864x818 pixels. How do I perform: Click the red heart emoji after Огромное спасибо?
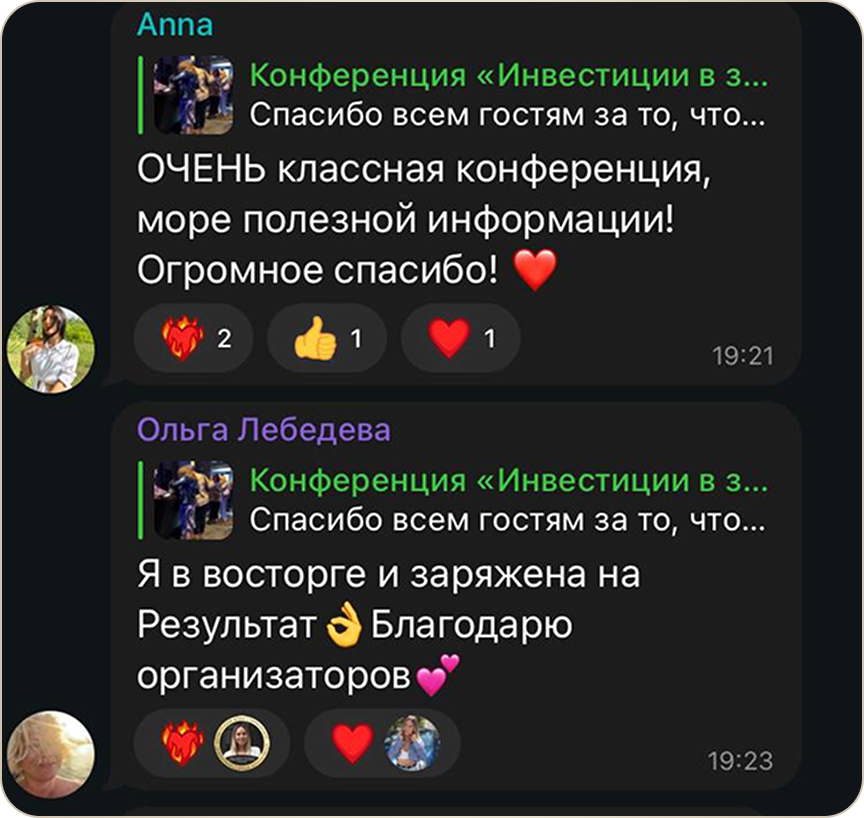pyautogui.click(x=535, y=269)
